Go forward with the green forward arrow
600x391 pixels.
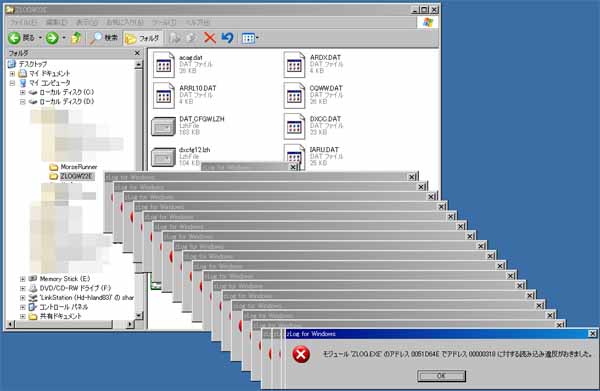click(x=52, y=38)
